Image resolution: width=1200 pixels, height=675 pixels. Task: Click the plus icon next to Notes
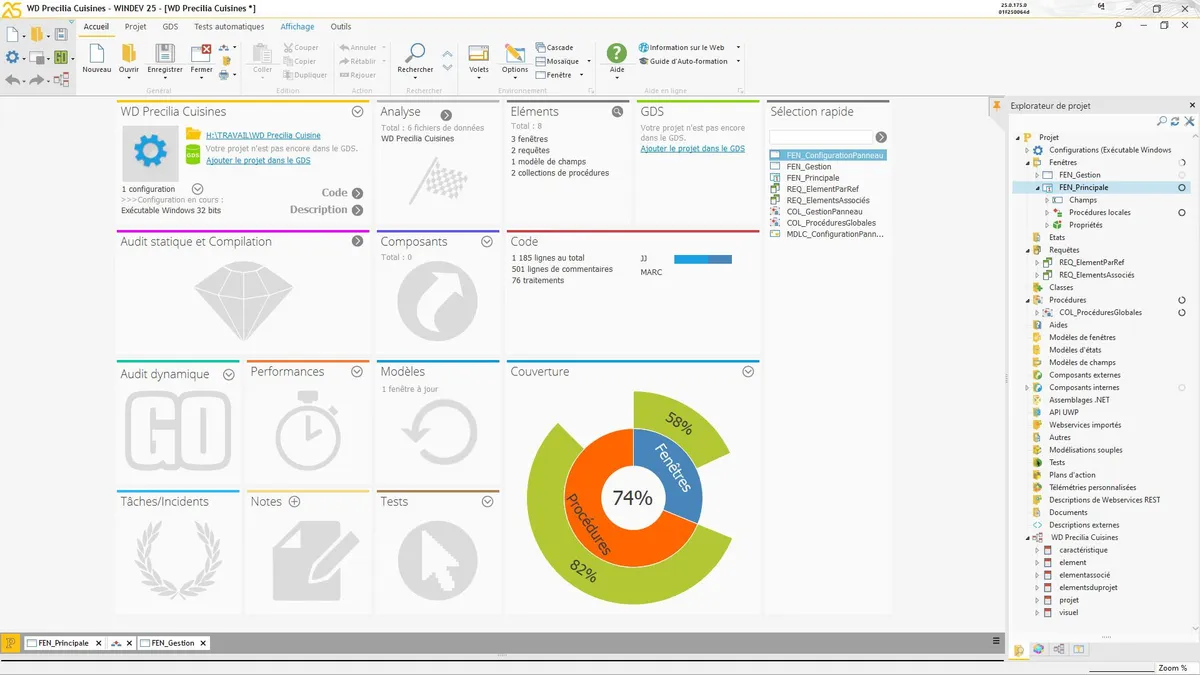[294, 502]
